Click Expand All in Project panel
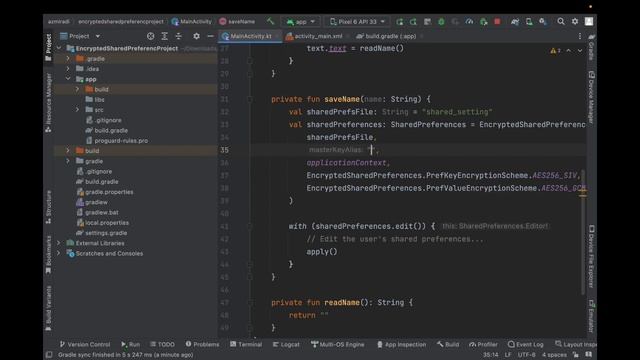The height and width of the screenshot is (360, 640). [164, 36]
